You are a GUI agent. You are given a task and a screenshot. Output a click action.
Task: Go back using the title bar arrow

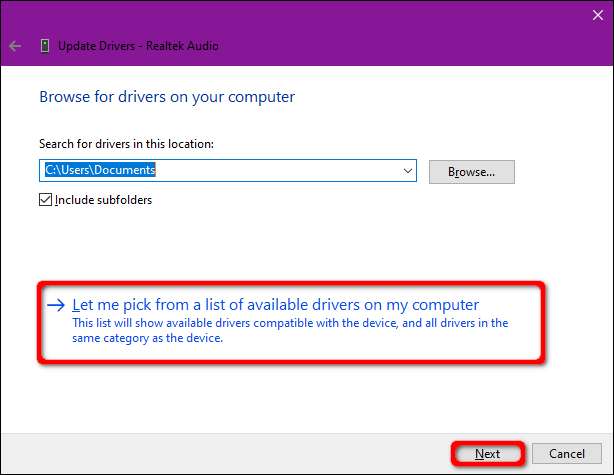tap(15, 46)
